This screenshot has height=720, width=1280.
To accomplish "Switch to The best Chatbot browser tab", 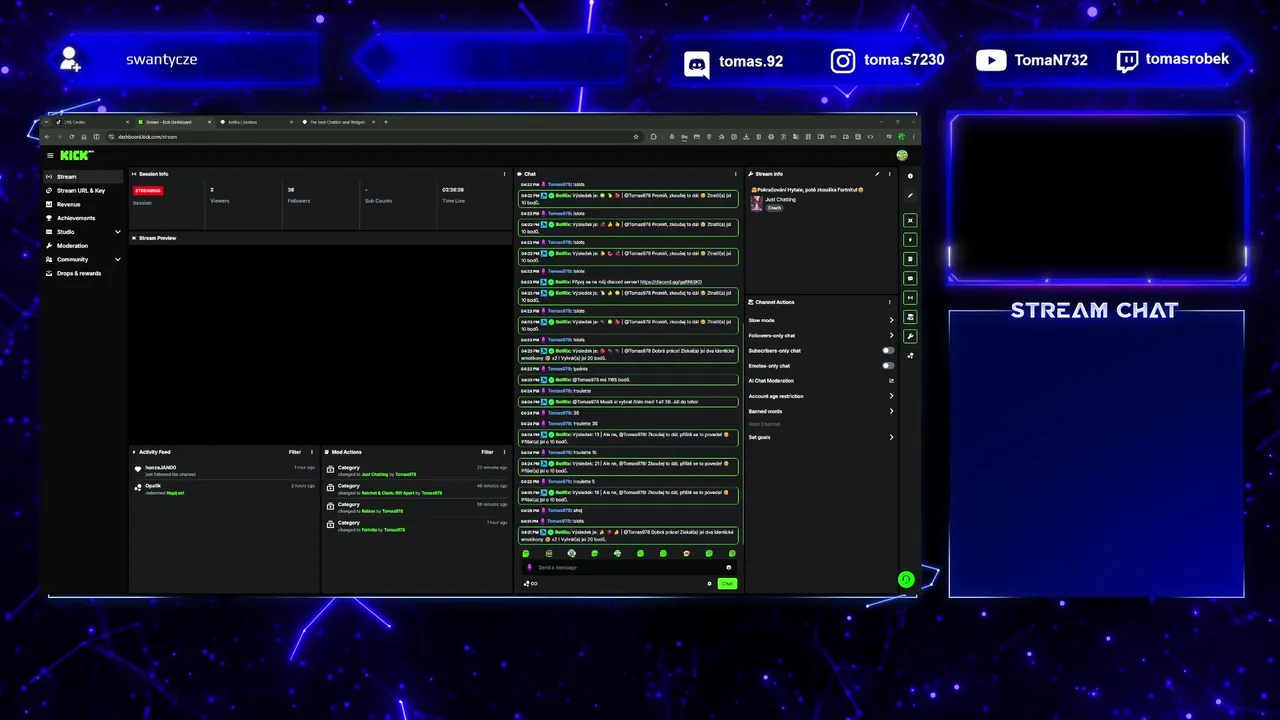I will point(337,122).
